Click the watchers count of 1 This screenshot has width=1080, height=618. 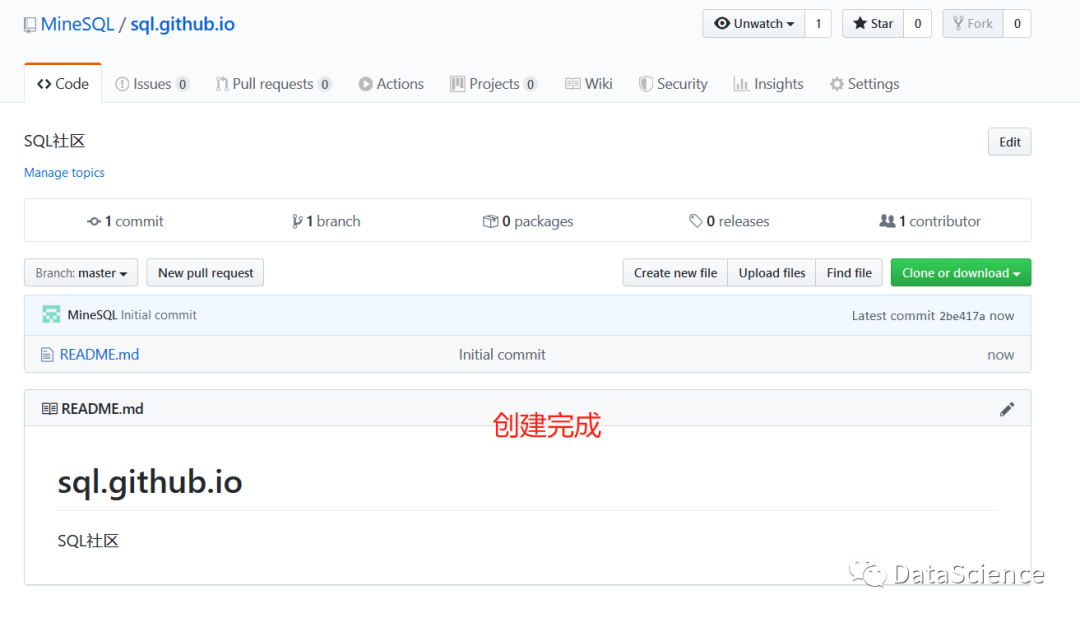coord(818,23)
